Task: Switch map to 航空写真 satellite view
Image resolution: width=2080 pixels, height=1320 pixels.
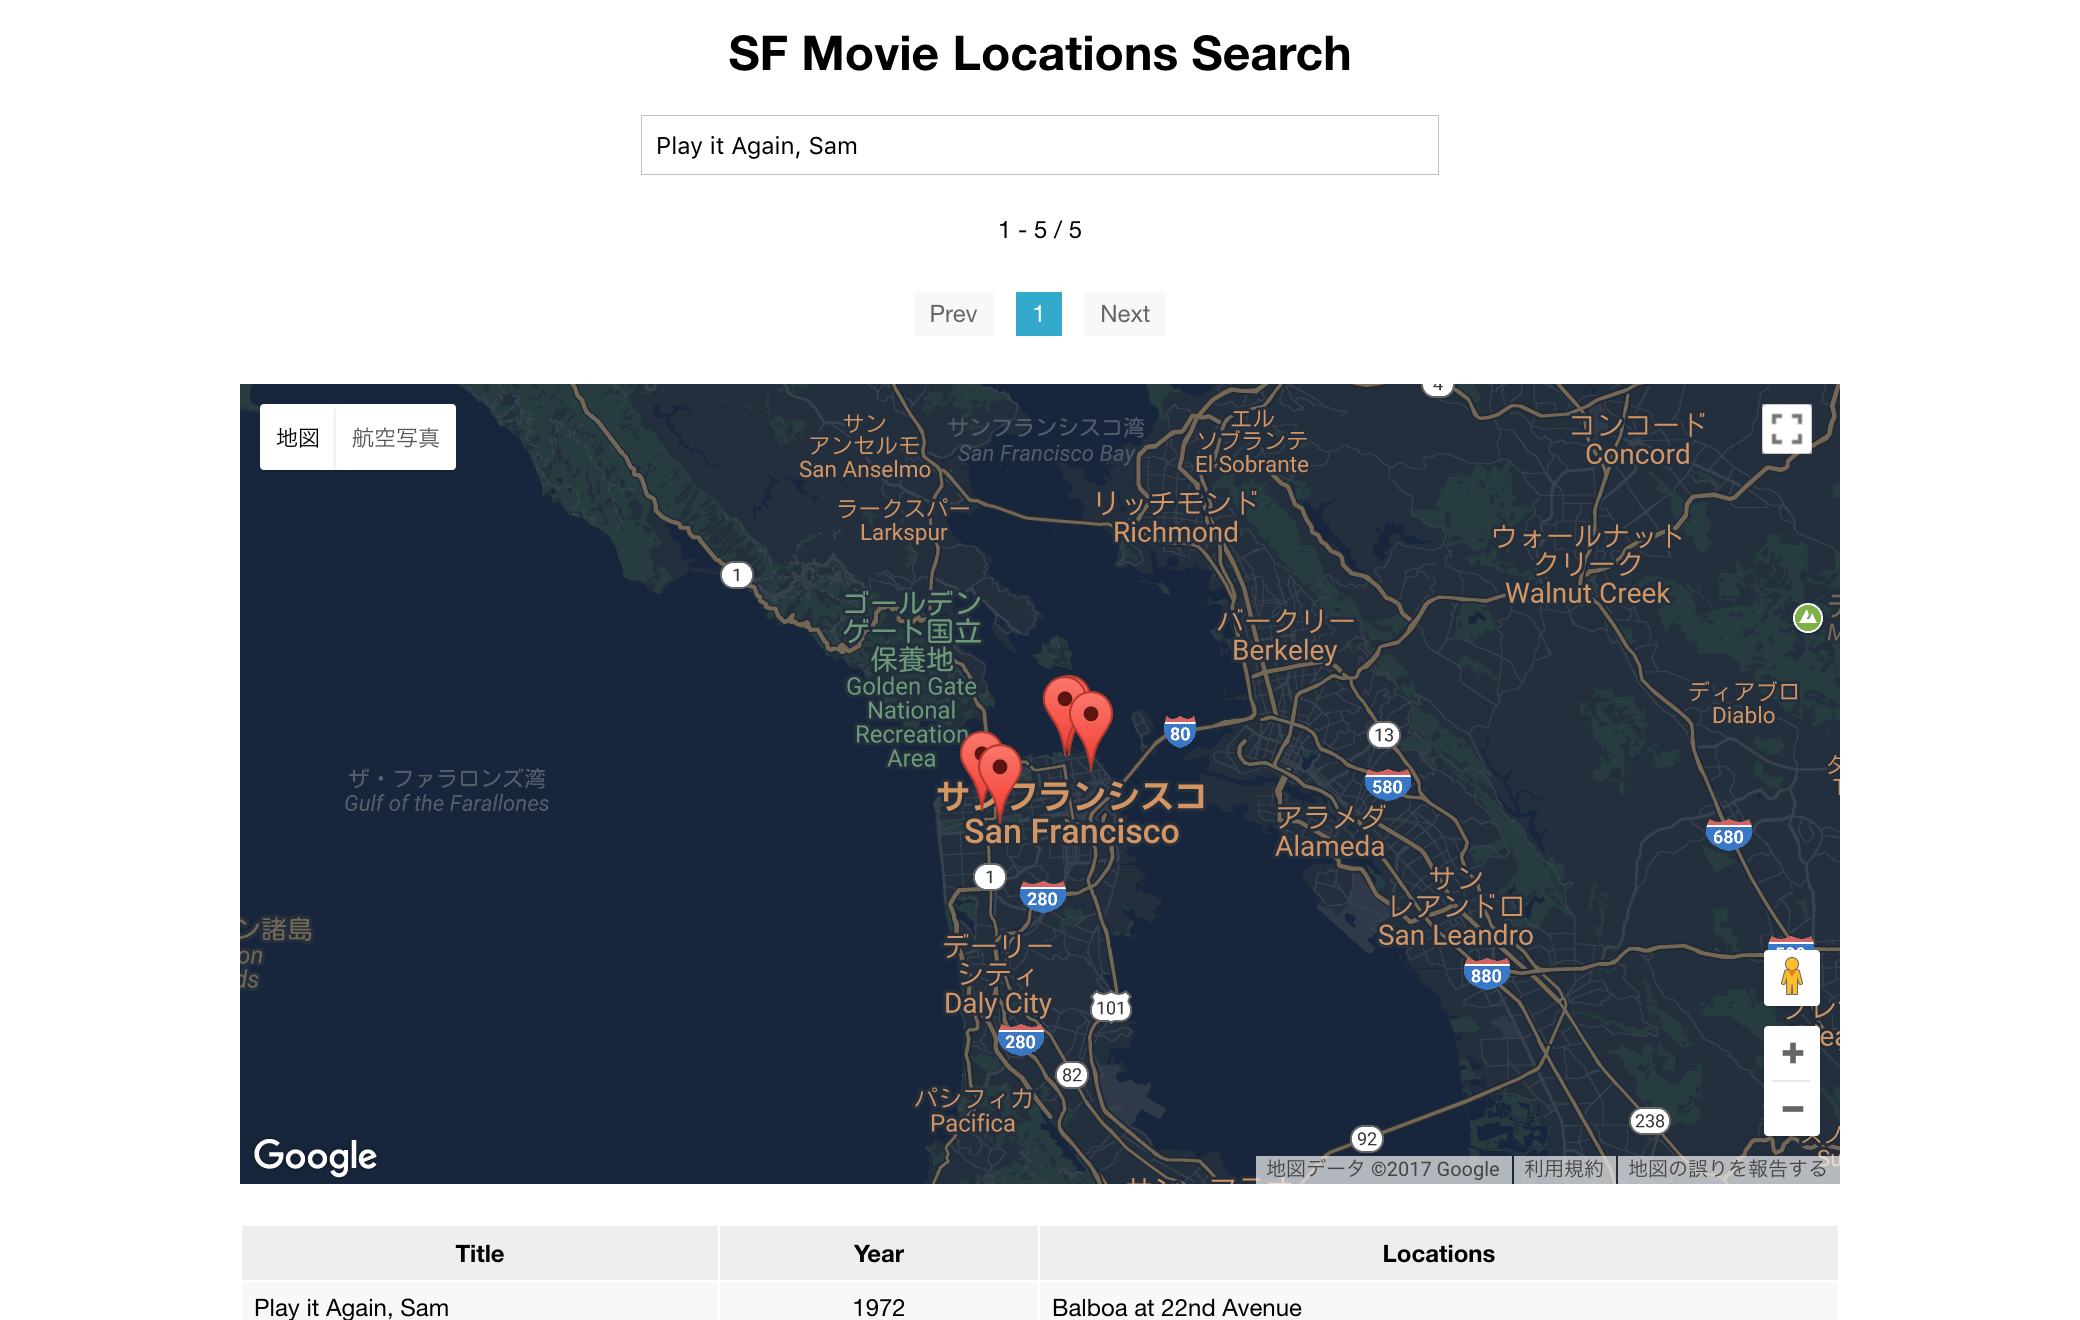Action: pos(395,437)
